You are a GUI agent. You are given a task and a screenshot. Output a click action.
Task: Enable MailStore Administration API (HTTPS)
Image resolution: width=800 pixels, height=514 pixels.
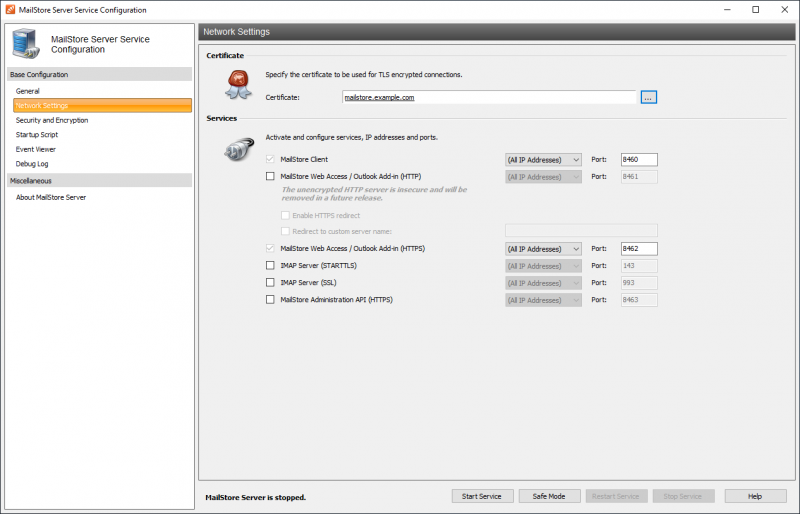[270, 300]
